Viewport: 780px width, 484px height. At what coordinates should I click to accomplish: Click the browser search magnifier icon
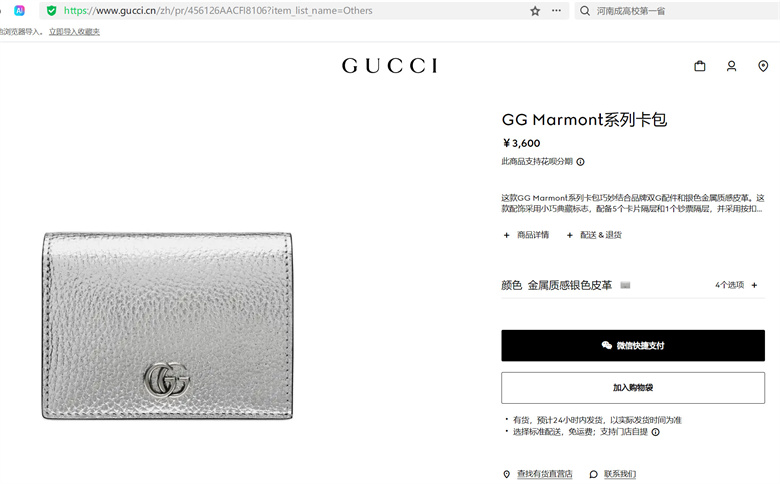(x=585, y=10)
